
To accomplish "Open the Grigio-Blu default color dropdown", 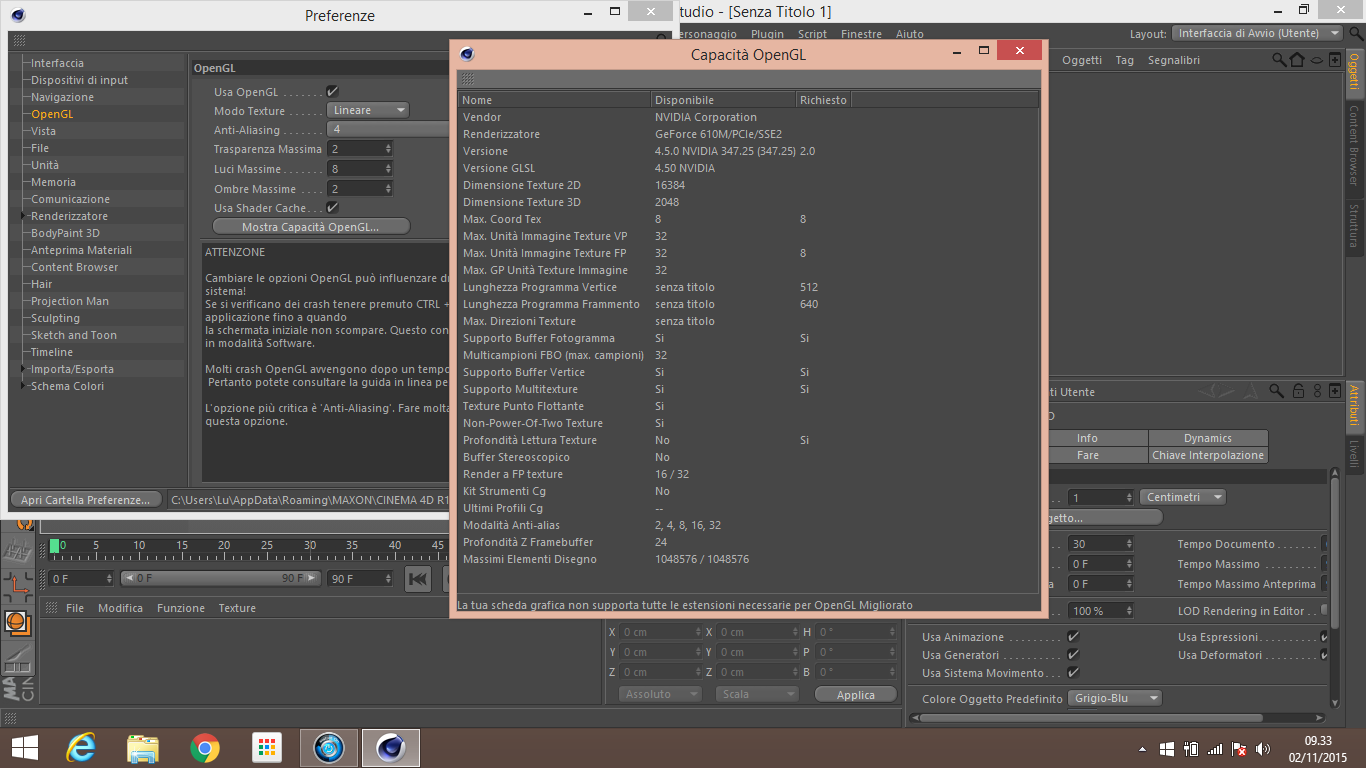I will coord(1116,698).
